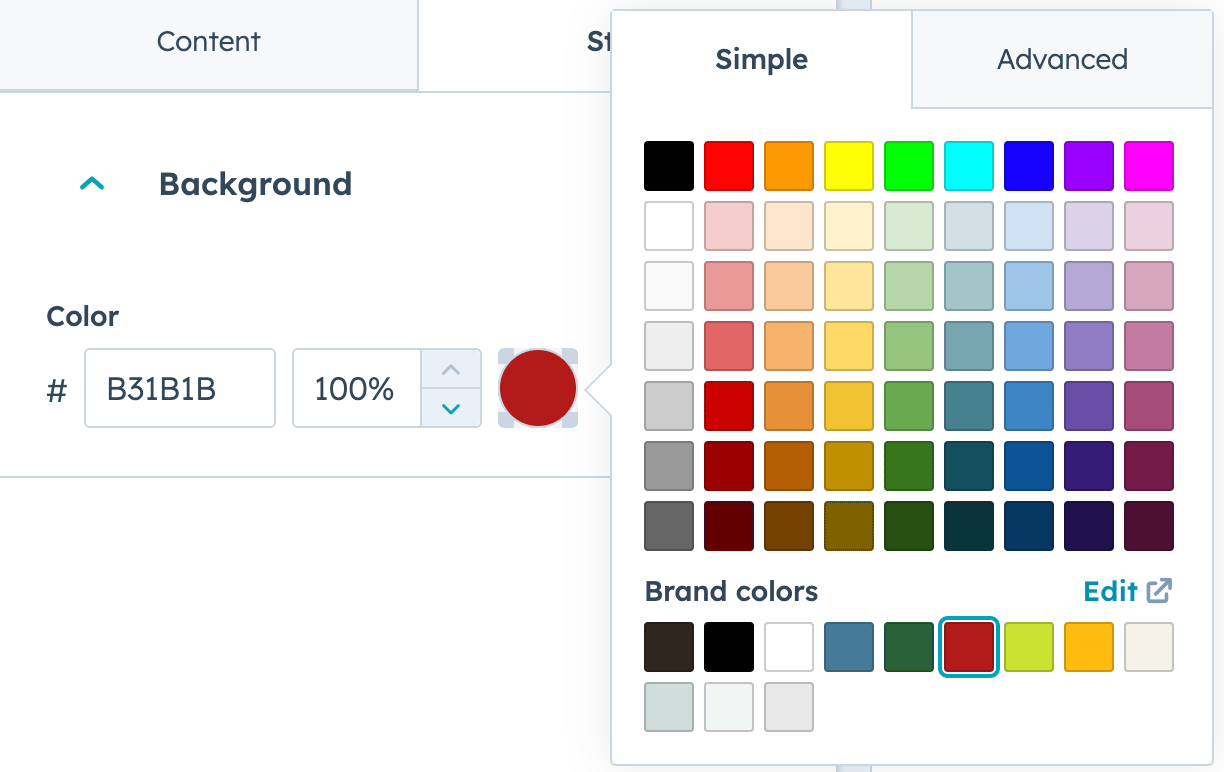
Task: Select the medium blue swatch in fifth row
Action: pyautogui.click(x=1029, y=406)
